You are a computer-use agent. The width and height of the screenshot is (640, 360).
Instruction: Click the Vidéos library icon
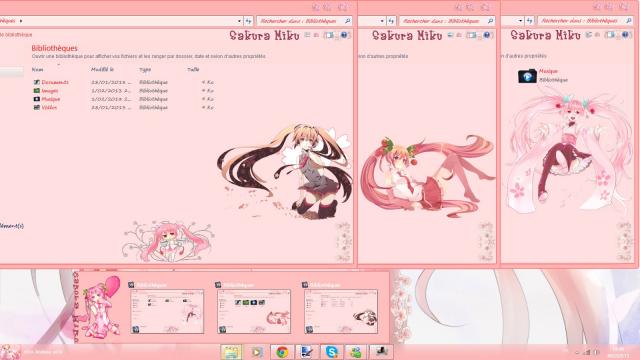point(37,107)
